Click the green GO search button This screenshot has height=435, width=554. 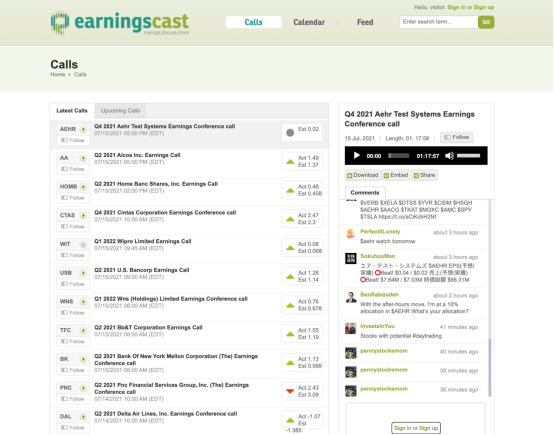[x=486, y=22]
